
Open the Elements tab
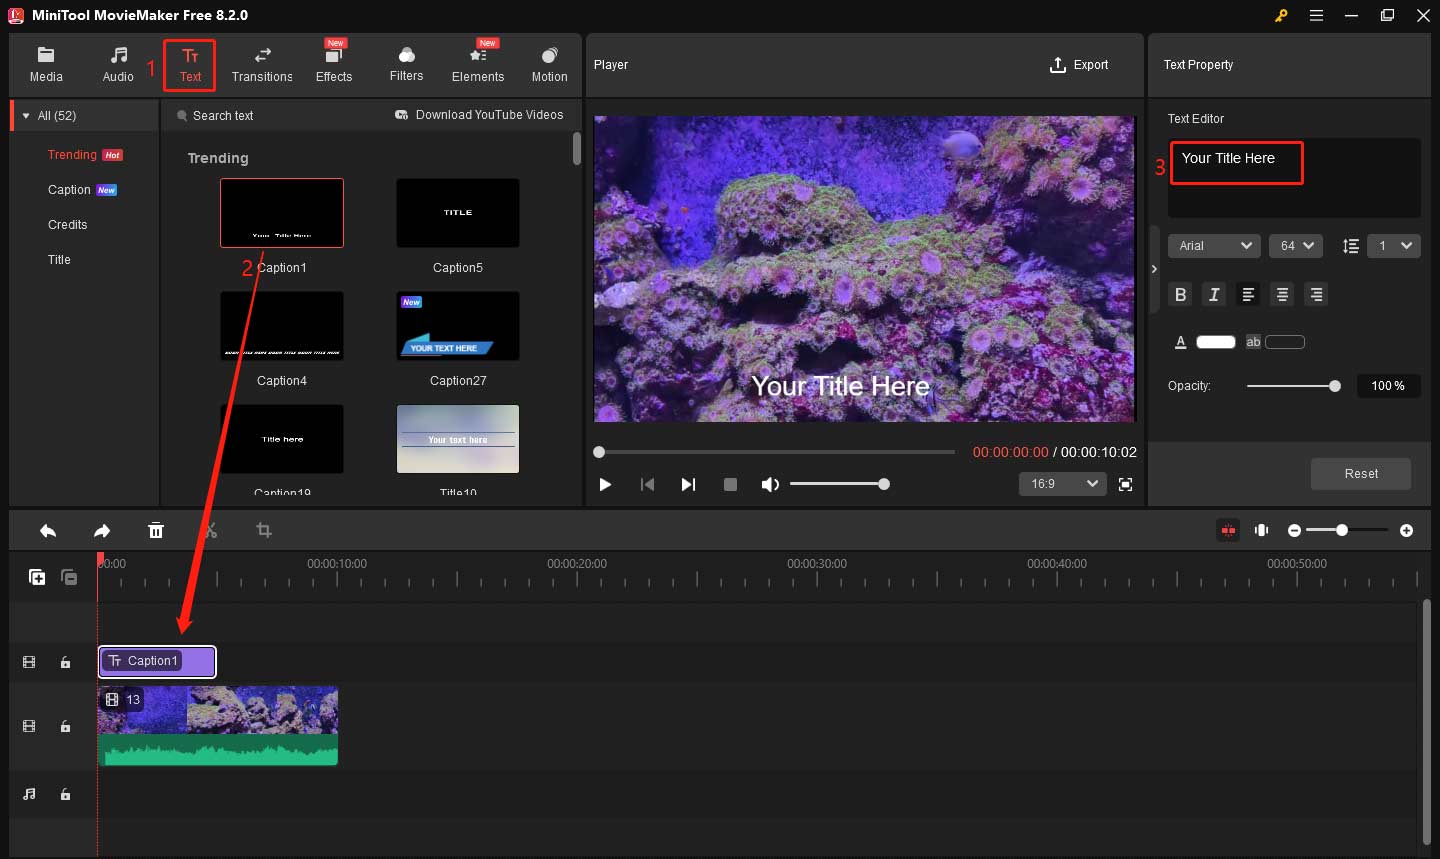(x=478, y=65)
